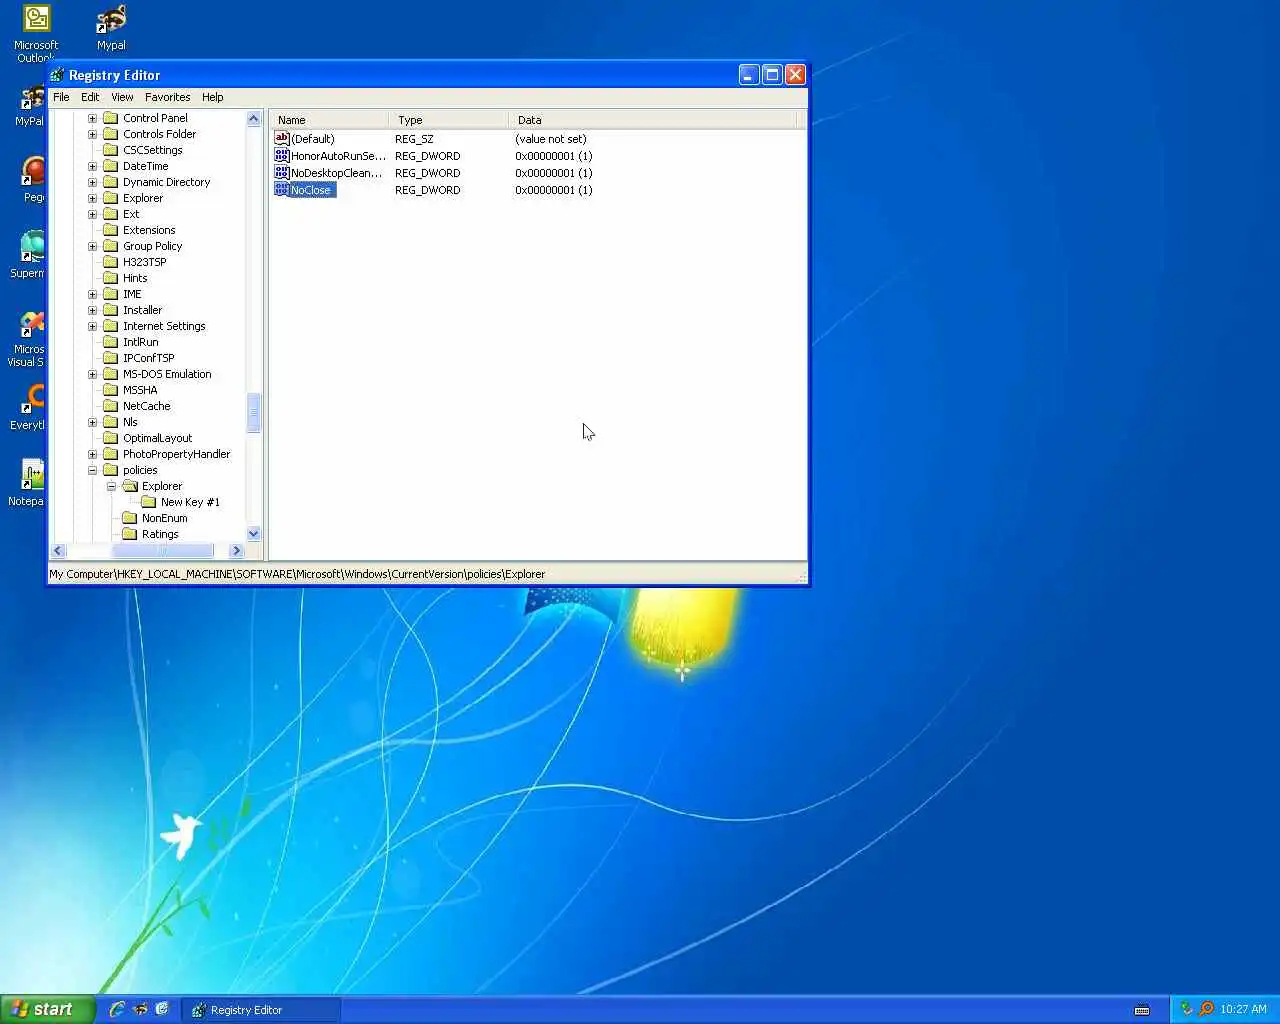Select the Installer key in tree
This screenshot has width=1280, height=1024.
[x=142, y=310]
